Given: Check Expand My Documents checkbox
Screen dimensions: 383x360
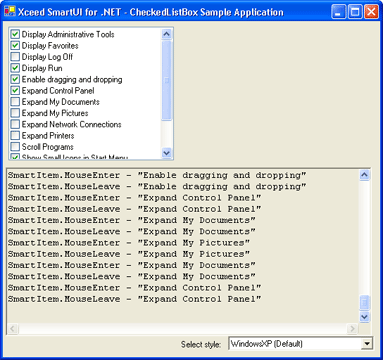Looking at the screenshot, I should (x=15, y=102).
